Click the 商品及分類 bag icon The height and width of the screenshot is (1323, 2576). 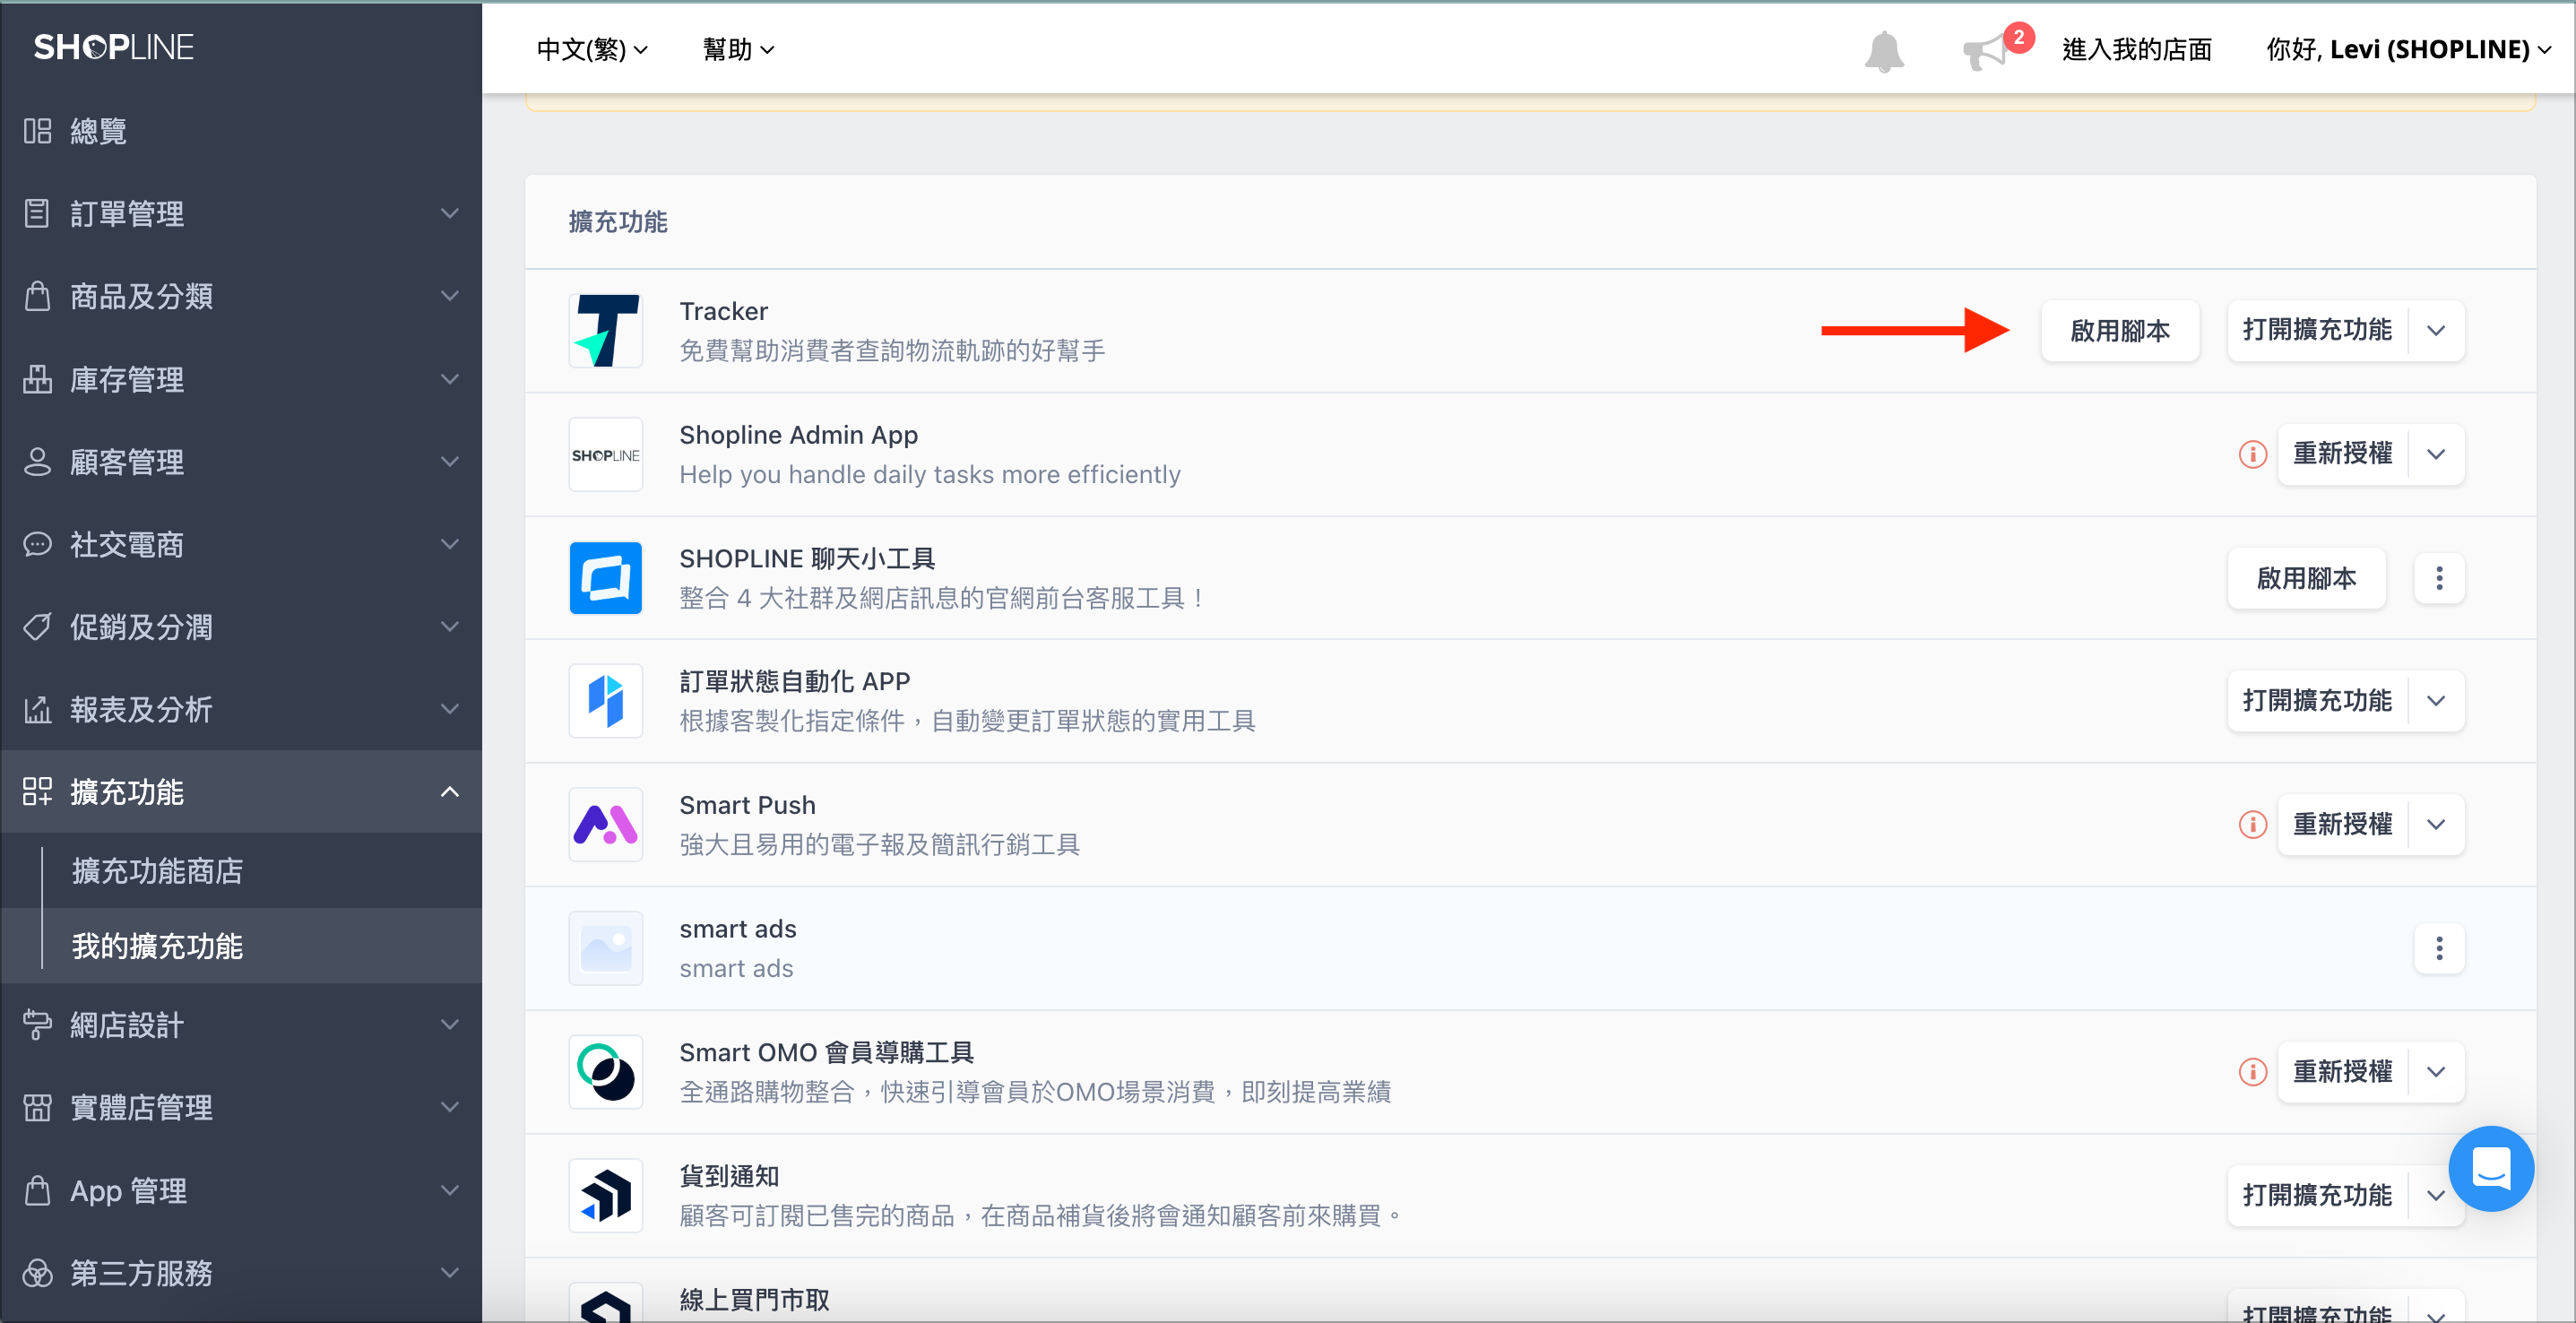pos(37,296)
